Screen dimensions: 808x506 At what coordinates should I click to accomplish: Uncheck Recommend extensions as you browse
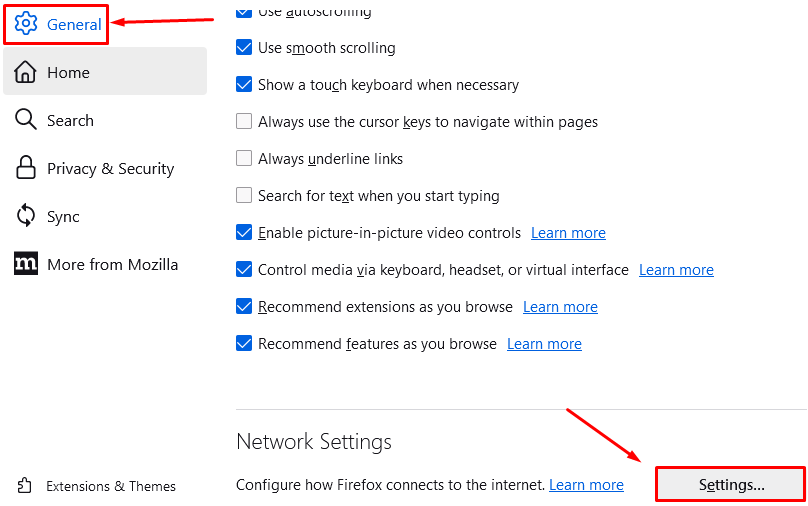(244, 307)
